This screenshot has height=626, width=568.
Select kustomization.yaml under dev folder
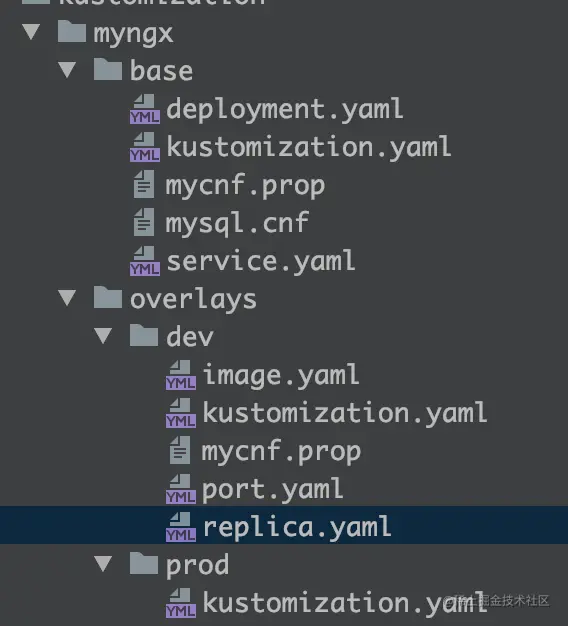(345, 413)
